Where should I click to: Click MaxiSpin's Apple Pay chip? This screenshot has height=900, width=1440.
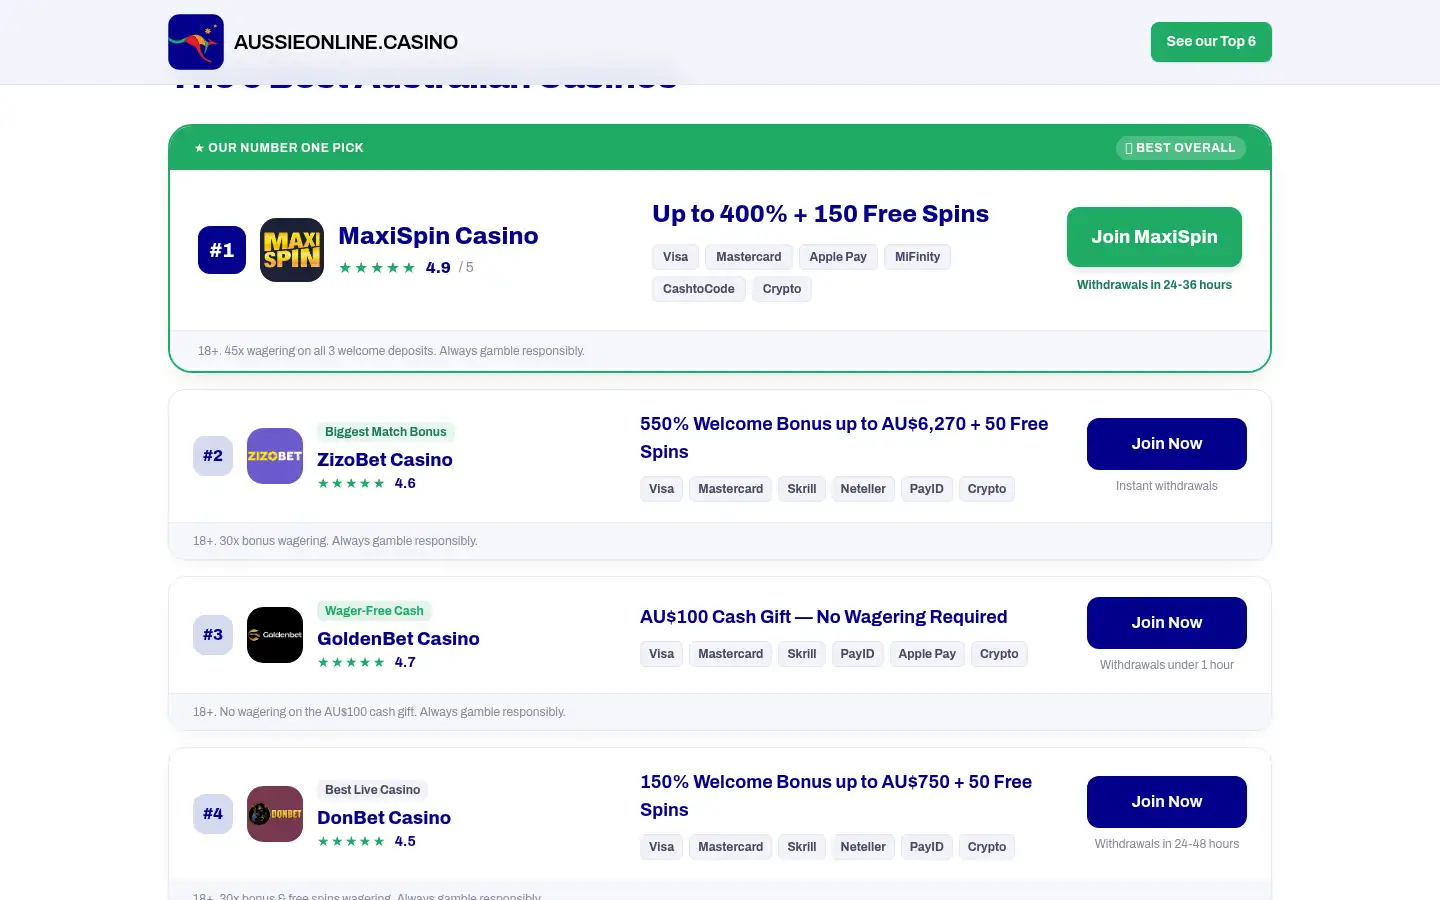[x=838, y=257]
